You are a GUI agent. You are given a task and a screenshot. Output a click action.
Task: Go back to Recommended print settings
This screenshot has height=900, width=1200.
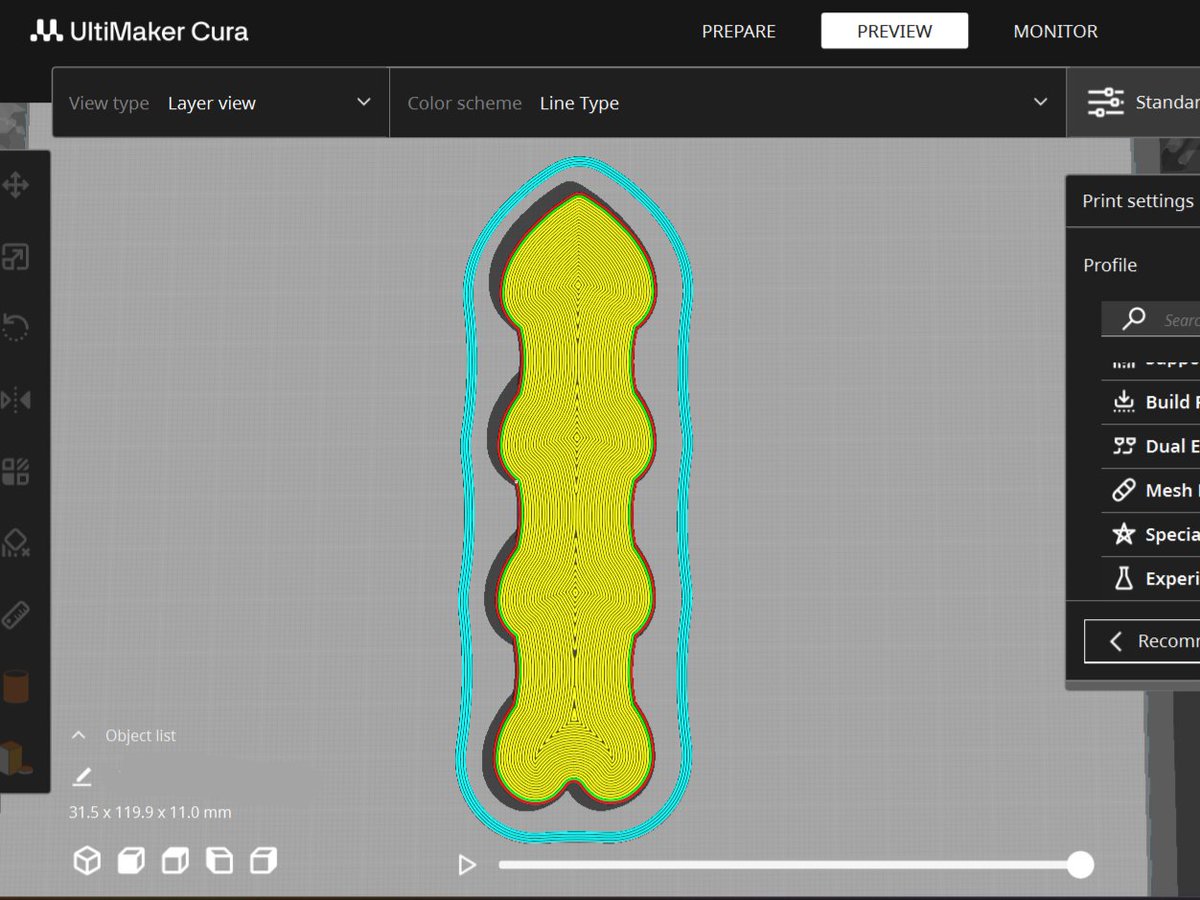[x=1150, y=640]
